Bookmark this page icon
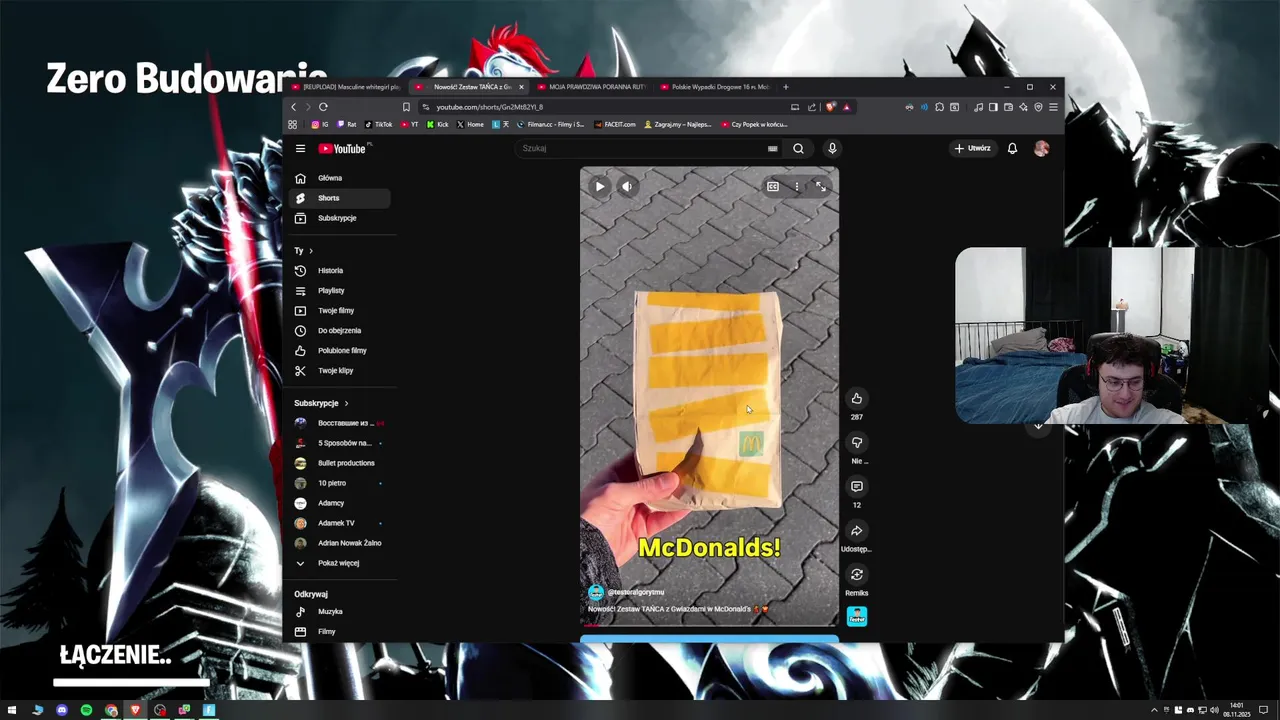Viewport: 1280px width, 720px height. (406, 107)
